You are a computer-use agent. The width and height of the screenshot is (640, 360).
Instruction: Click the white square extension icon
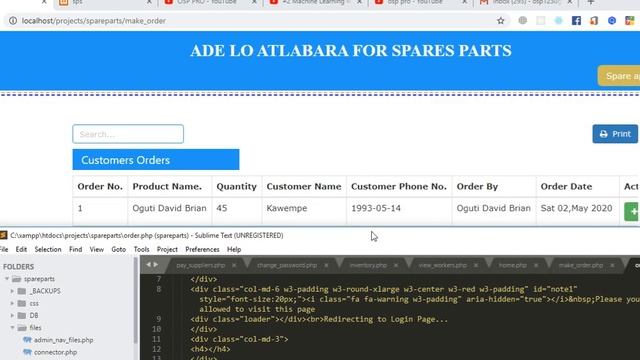[x=540, y=20]
